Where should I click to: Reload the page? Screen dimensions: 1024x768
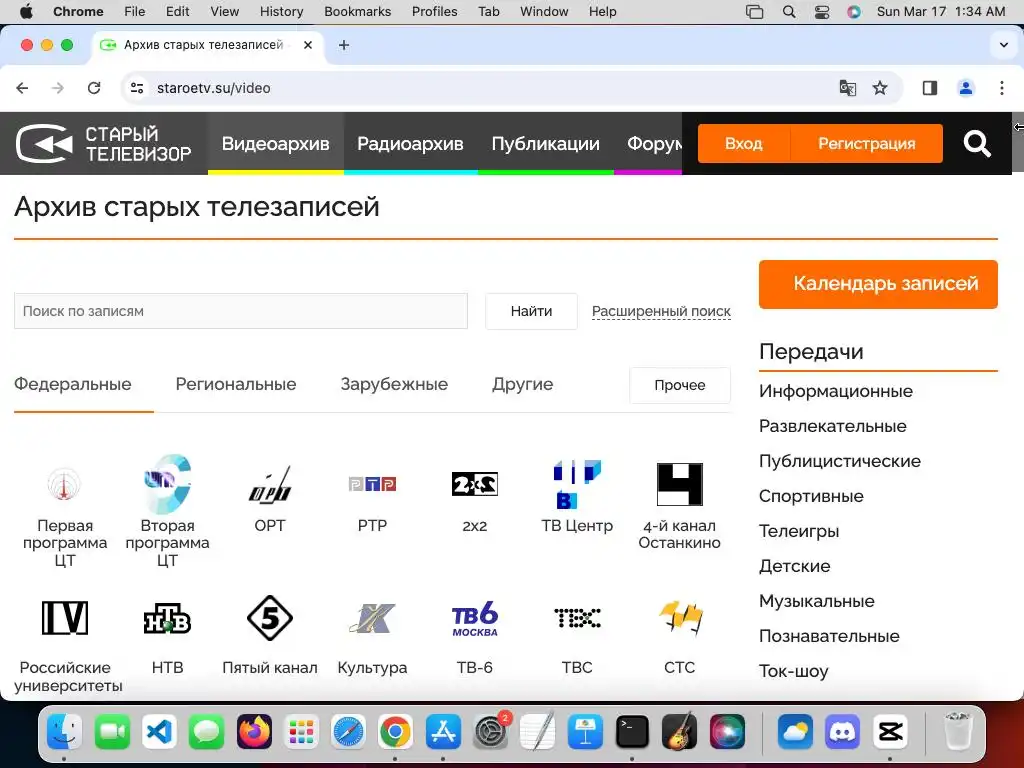click(94, 88)
